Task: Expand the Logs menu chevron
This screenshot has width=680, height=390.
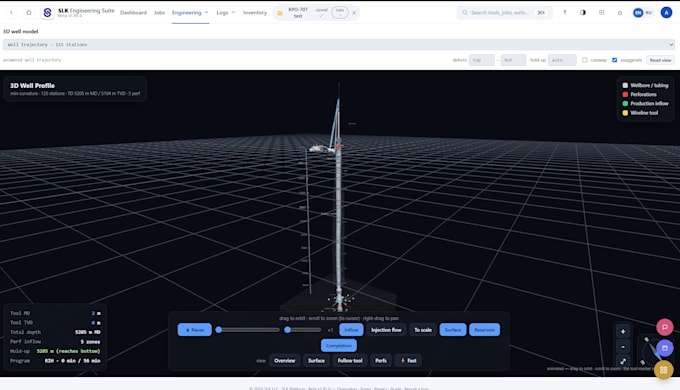Action: [x=233, y=13]
